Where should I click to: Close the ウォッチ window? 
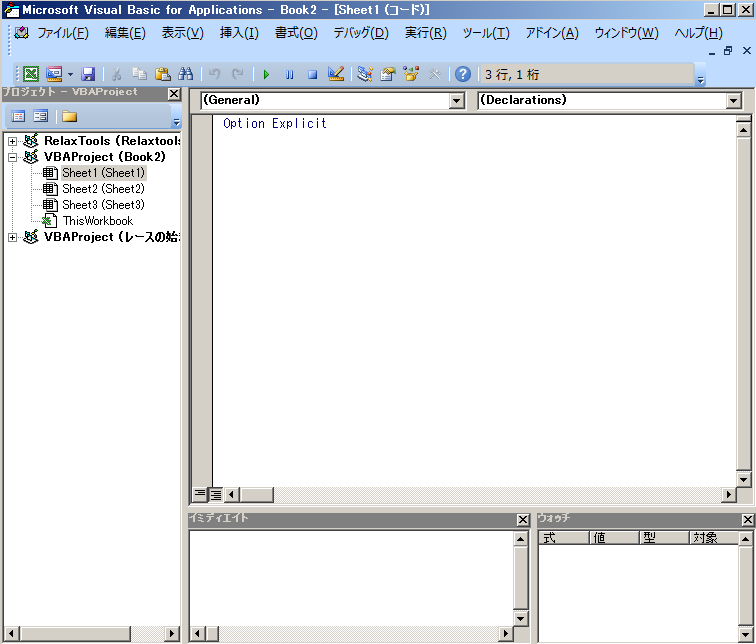pos(747,520)
